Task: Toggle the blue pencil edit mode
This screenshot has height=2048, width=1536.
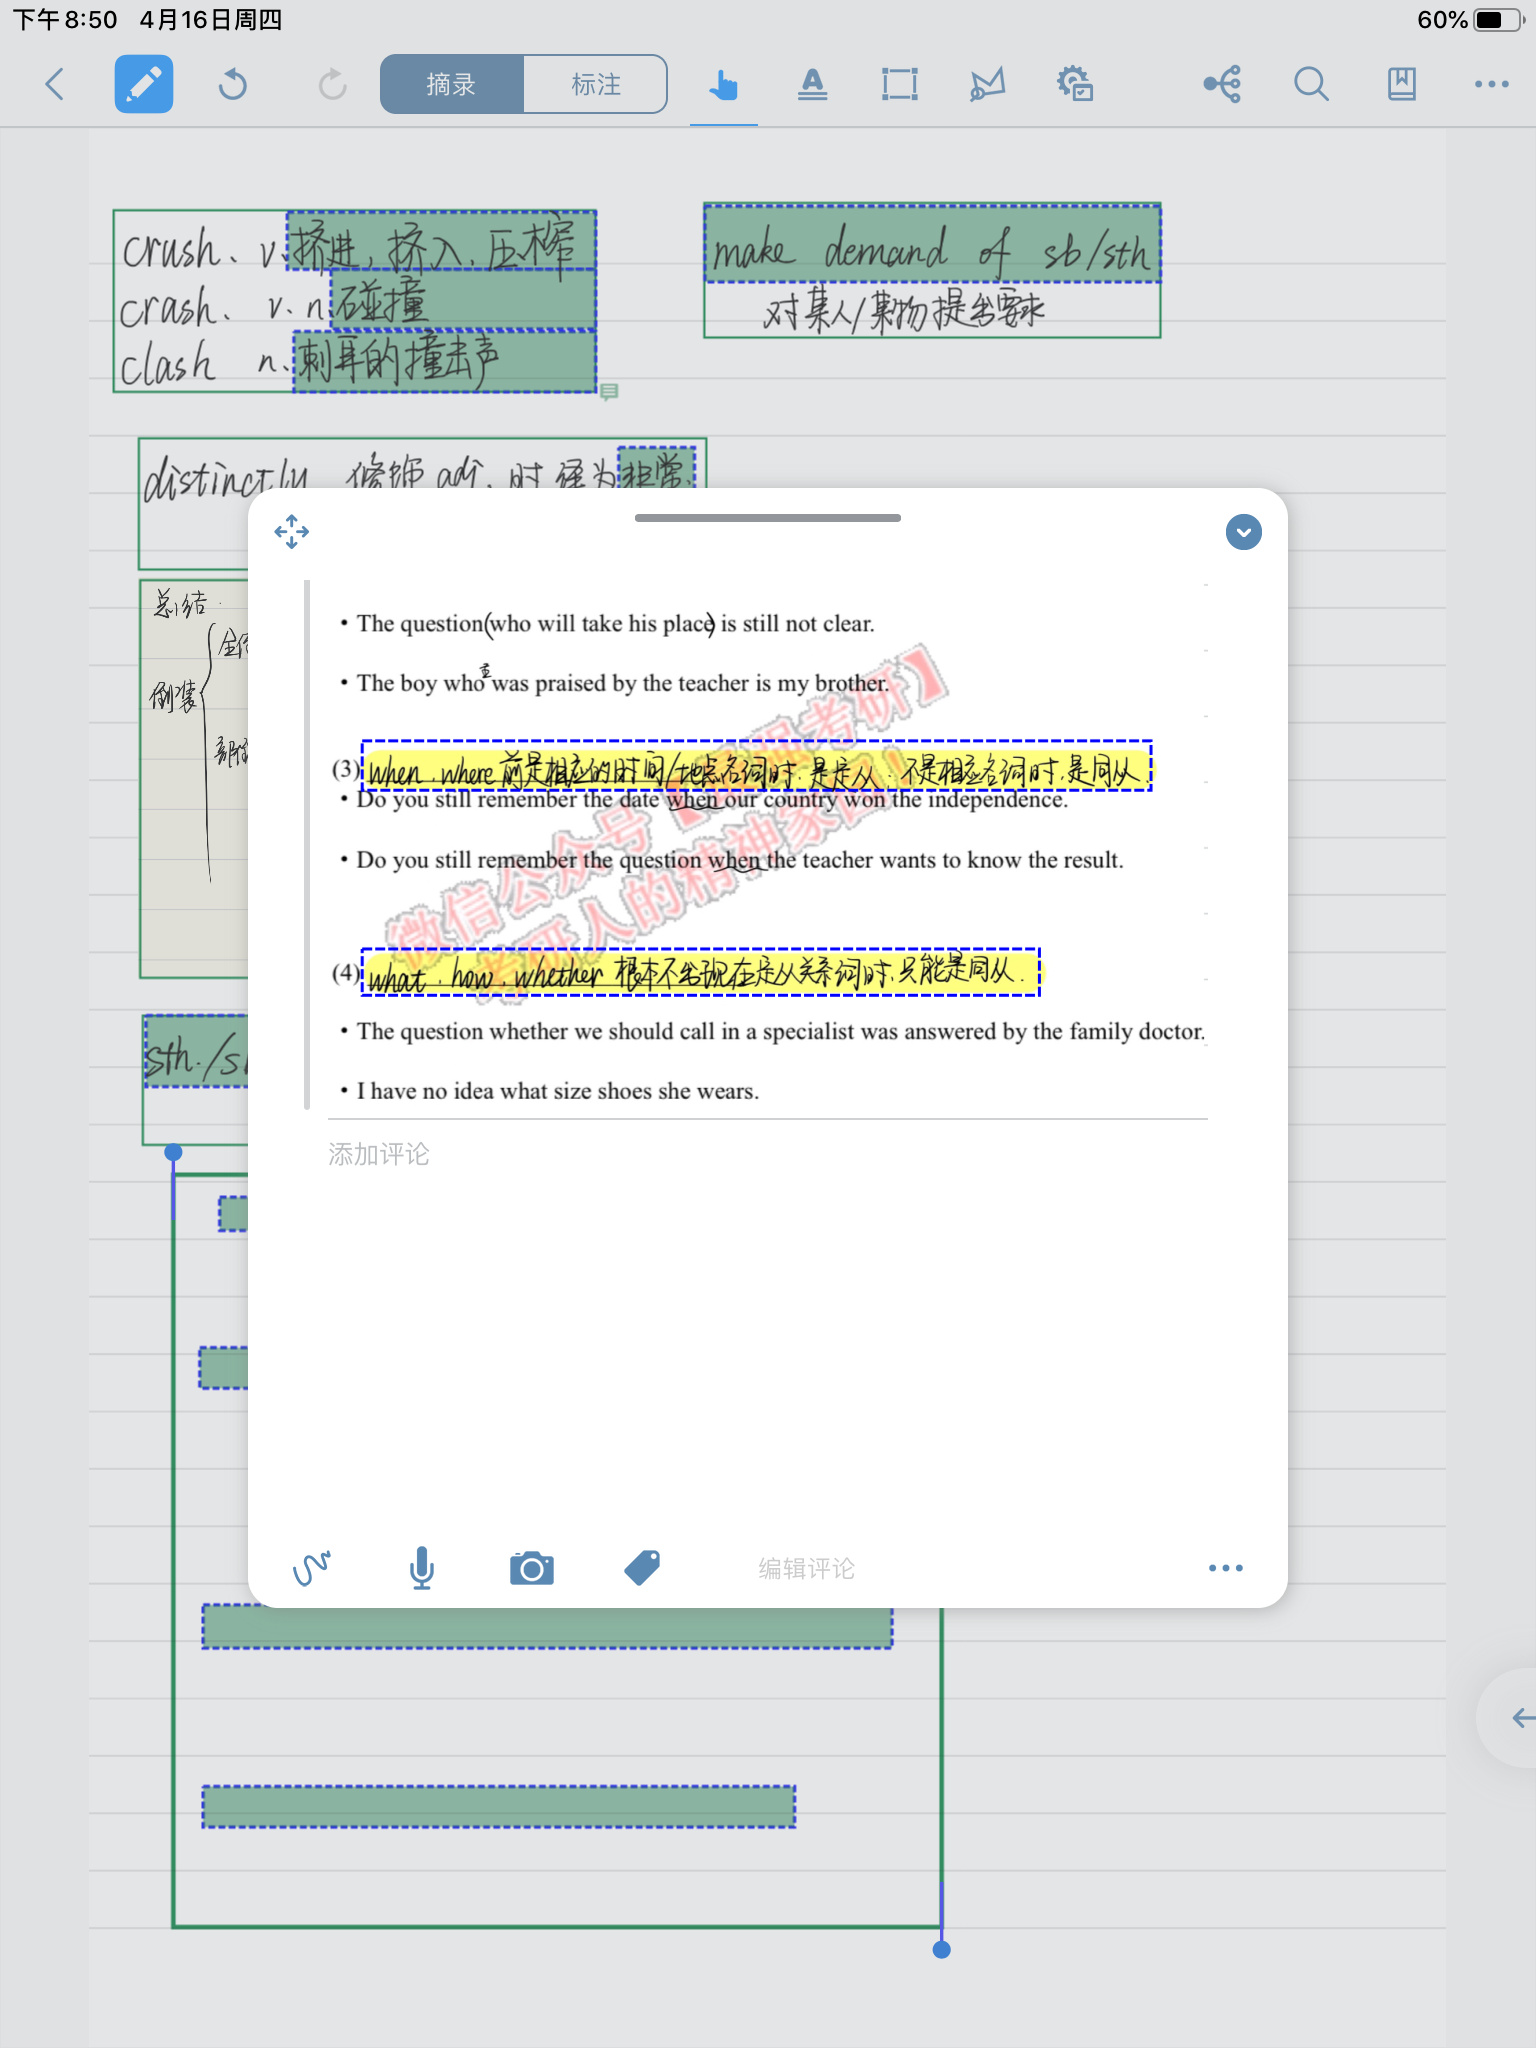Action: click(144, 85)
